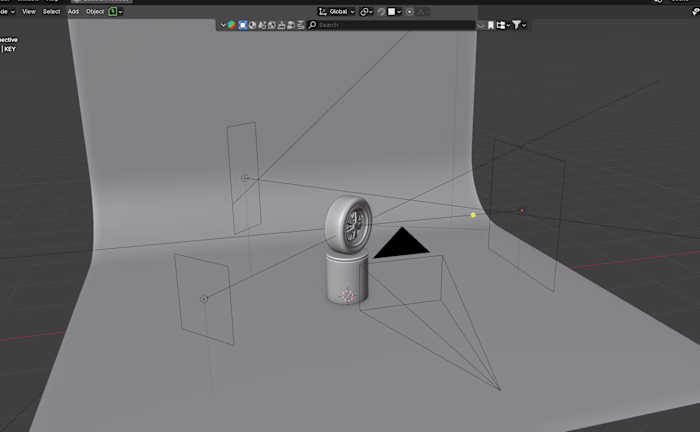Toggle the globe filter icon
The width and height of the screenshot is (700, 432).
271,25
